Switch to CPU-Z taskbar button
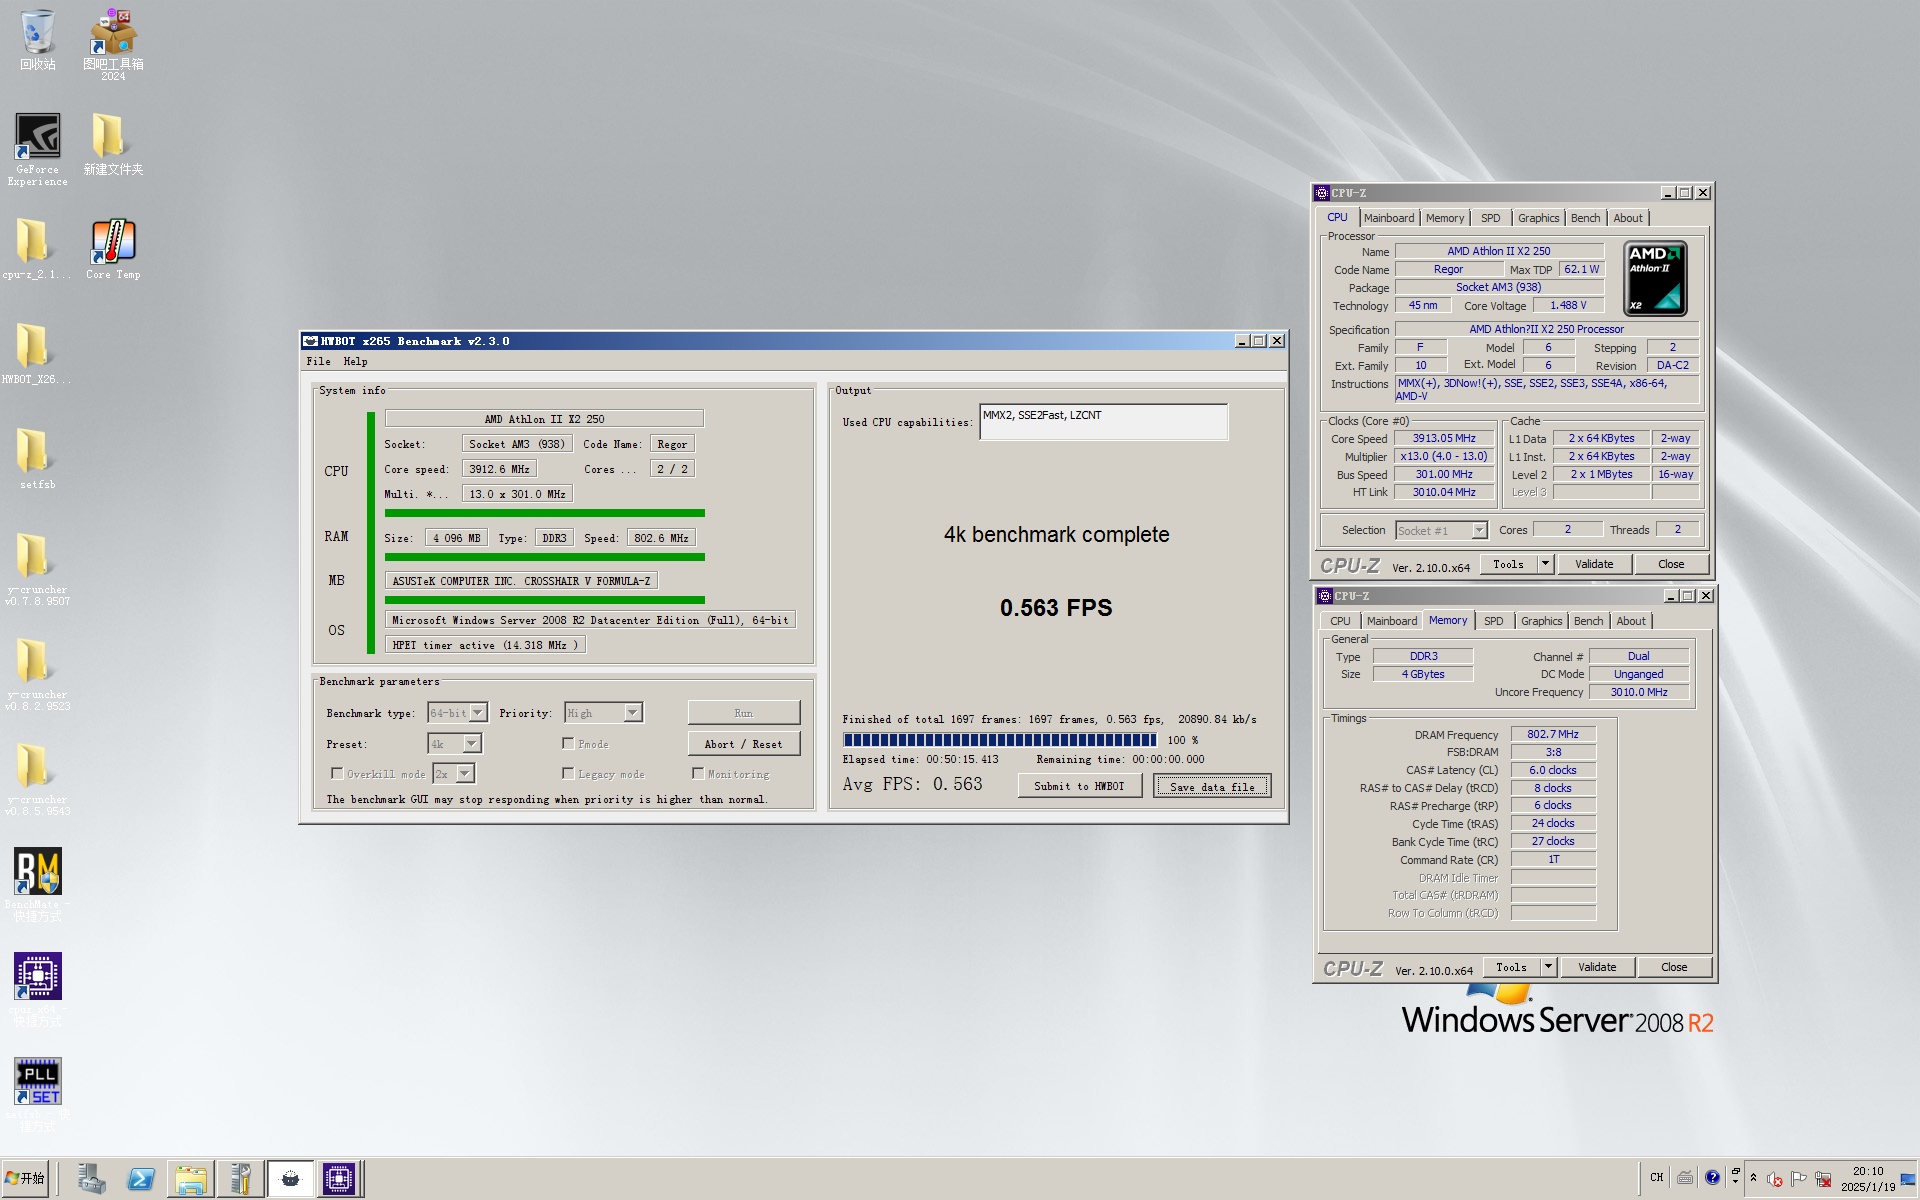 (339, 1179)
